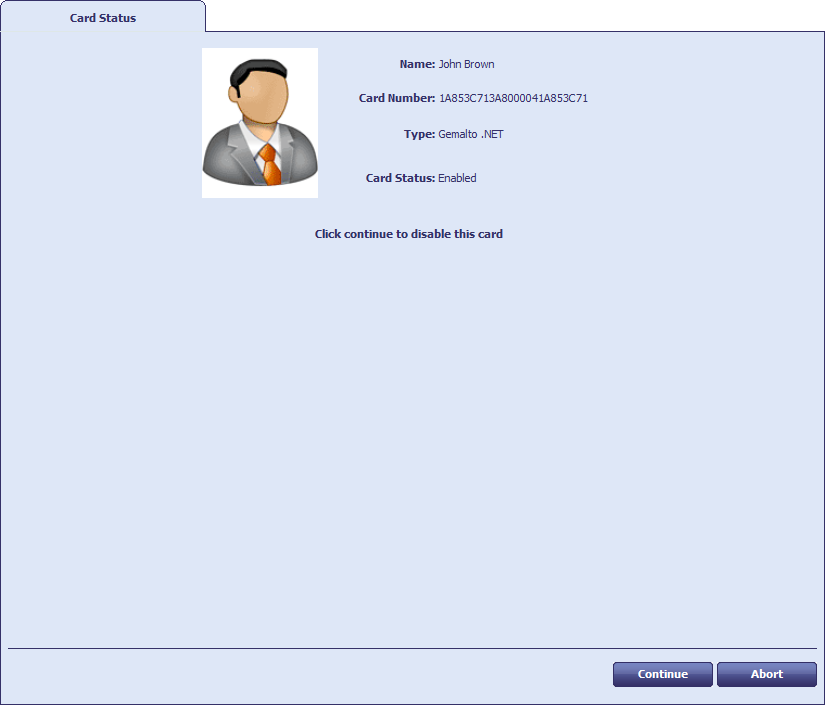This screenshot has width=825, height=705.
Task: Click the Card Status field label in details
Action: click(400, 178)
